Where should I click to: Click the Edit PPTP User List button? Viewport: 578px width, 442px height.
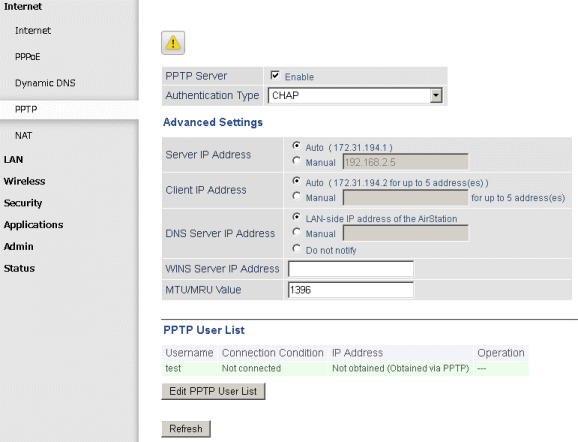pyautogui.click(x=213, y=391)
